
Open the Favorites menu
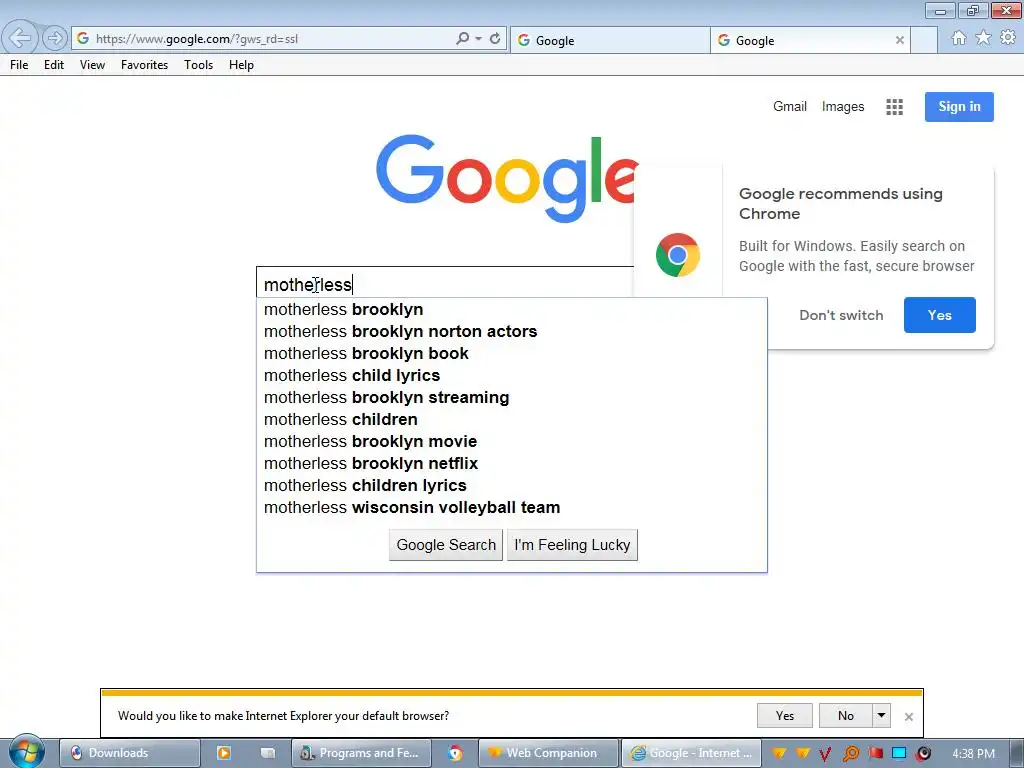click(x=144, y=65)
